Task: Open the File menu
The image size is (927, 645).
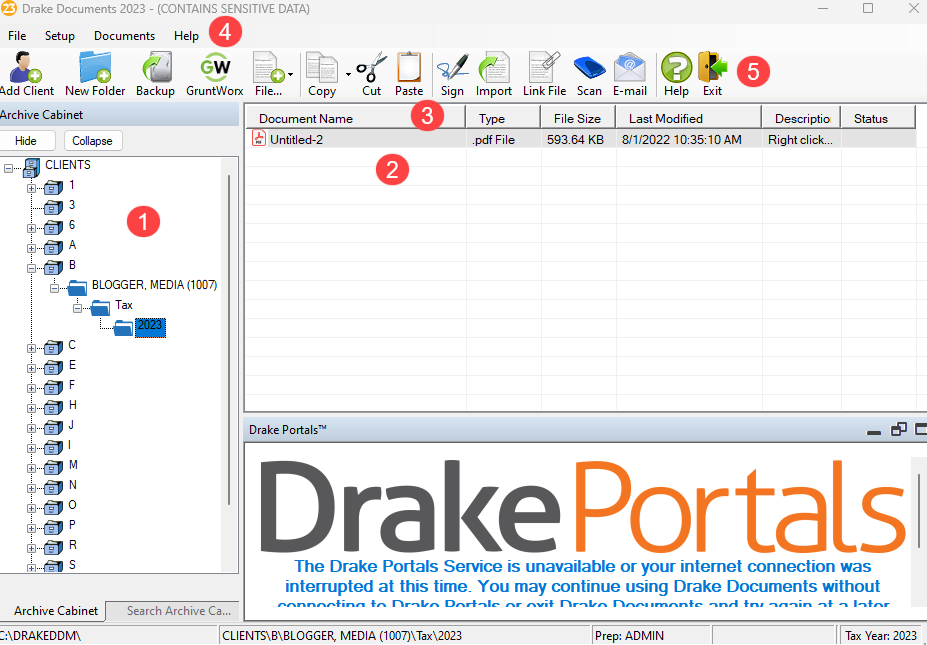Action: (17, 36)
